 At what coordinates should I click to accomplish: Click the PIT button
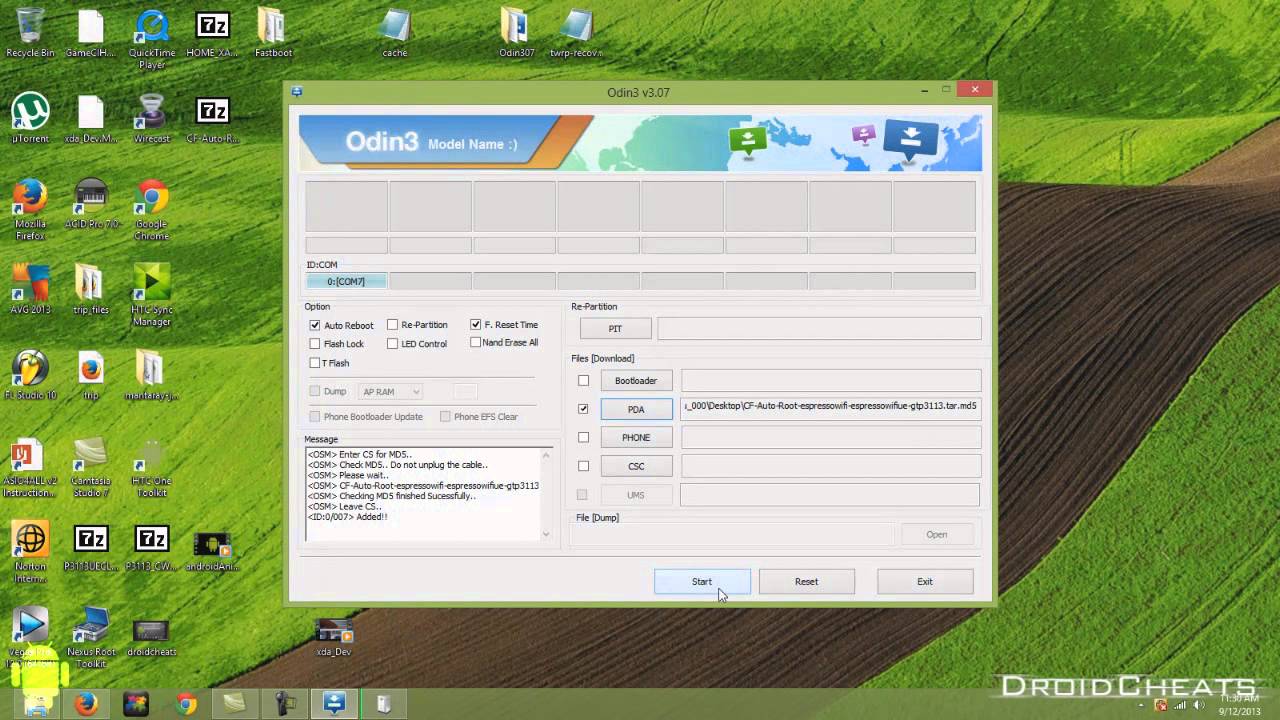615,328
